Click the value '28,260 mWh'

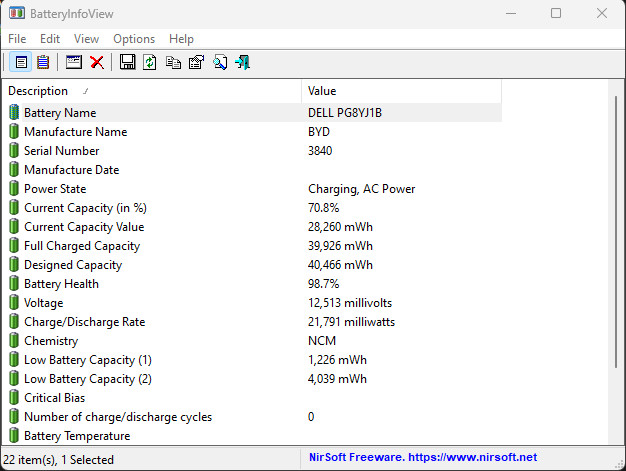[340, 227]
